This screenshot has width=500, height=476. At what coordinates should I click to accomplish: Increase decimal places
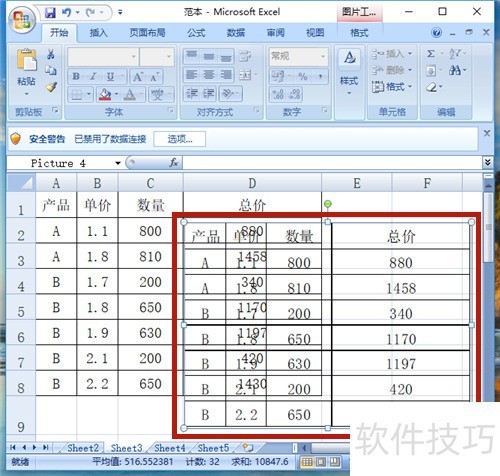[x=278, y=95]
